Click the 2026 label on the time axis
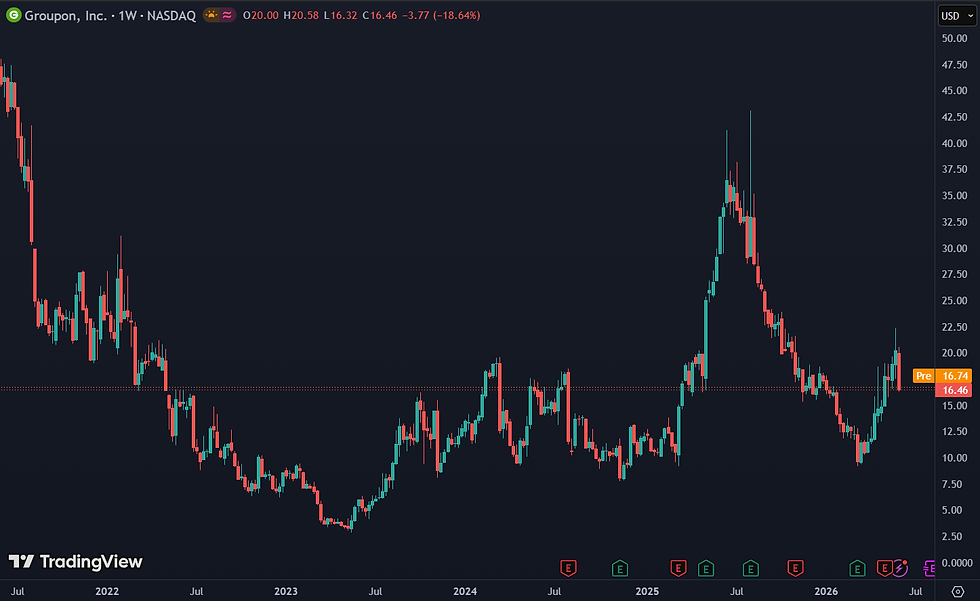This screenshot has height=601, width=980. tap(826, 591)
